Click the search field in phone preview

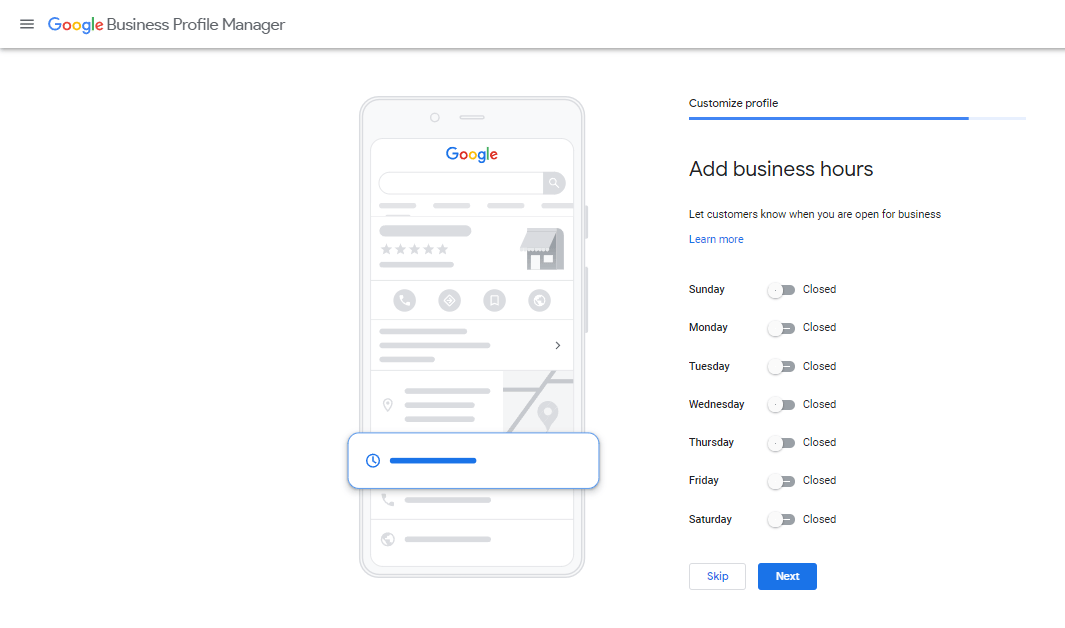(x=461, y=183)
